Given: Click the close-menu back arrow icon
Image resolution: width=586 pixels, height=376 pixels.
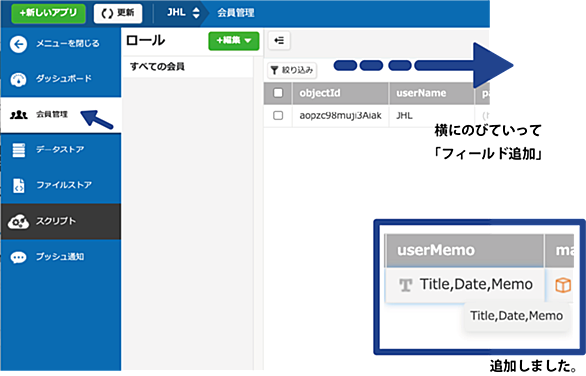Looking at the screenshot, I should [18, 44].
